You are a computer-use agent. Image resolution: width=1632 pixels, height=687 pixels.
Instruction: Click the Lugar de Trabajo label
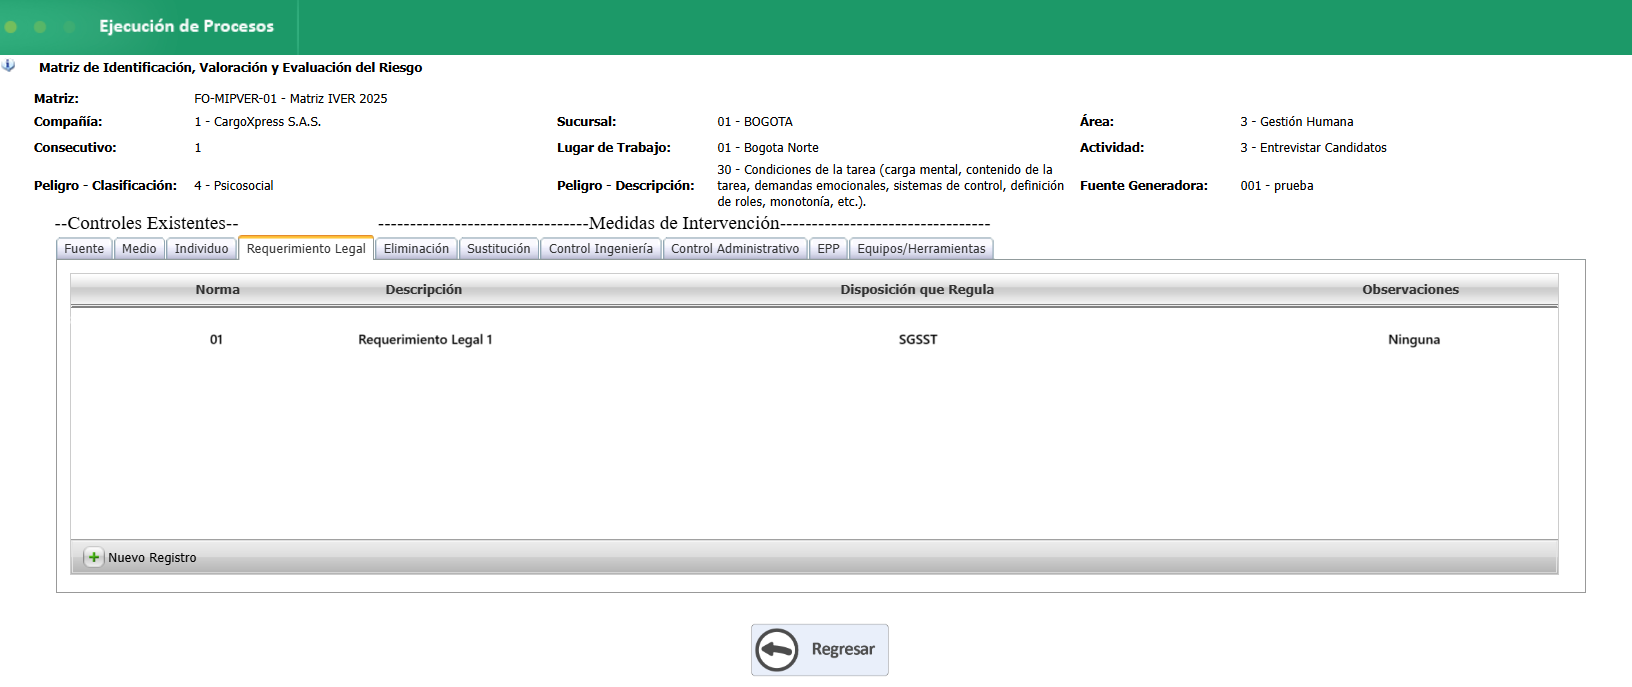click(x=614, y=148)
